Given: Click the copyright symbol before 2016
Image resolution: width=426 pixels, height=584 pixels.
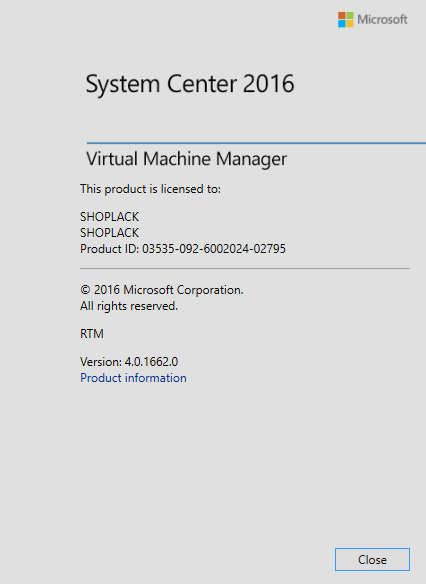Looking at the screenshot, I should click(85, 290).
